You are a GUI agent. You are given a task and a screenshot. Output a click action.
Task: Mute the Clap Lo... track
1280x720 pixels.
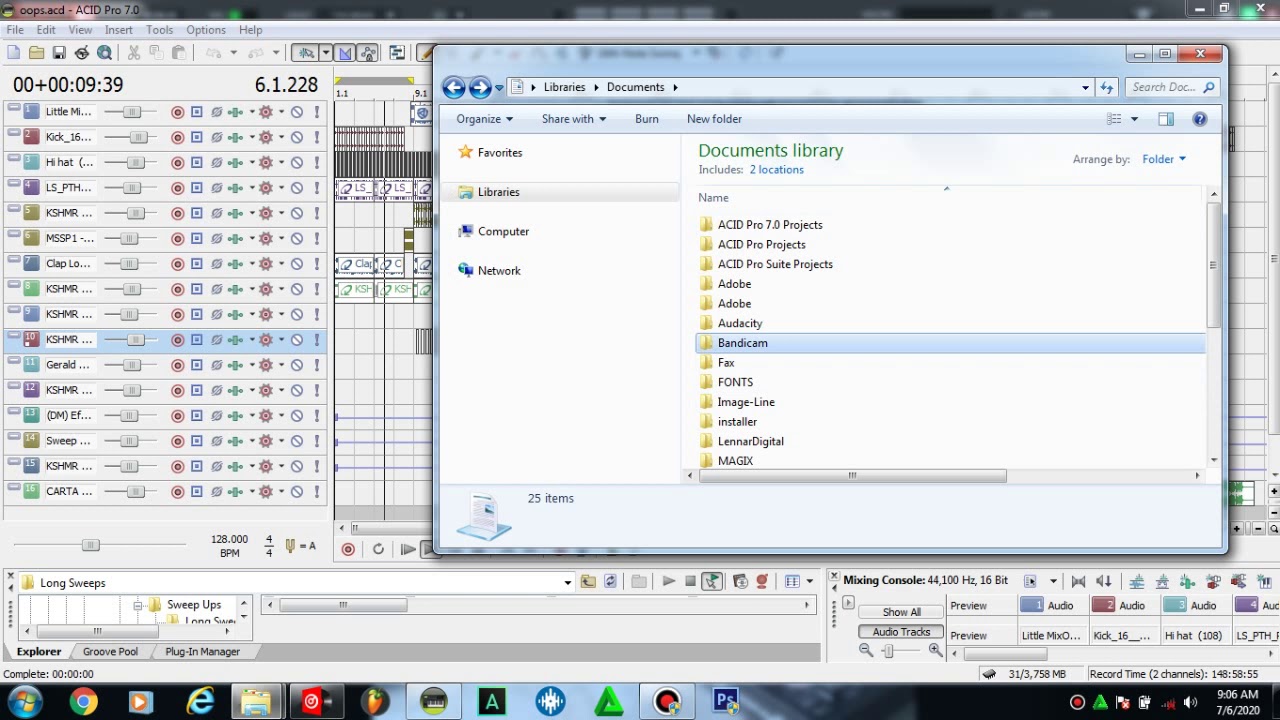[x=297, y=263]
